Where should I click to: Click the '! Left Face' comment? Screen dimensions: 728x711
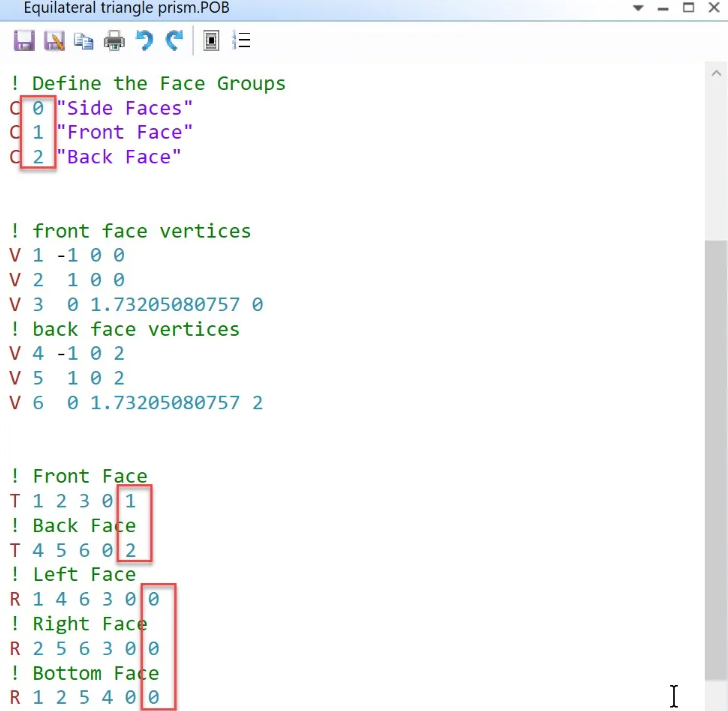(x=73, y=574)
